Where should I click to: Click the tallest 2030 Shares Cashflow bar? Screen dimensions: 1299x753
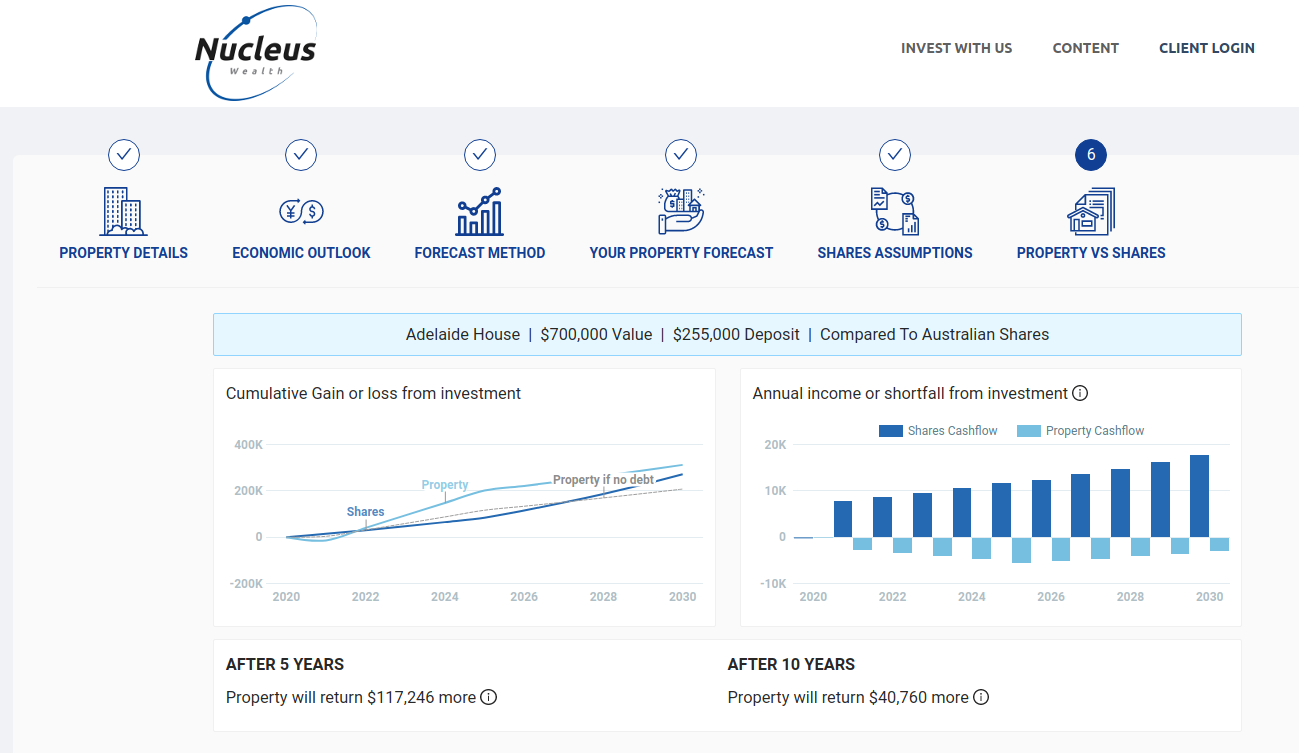tap(1199, 496)
